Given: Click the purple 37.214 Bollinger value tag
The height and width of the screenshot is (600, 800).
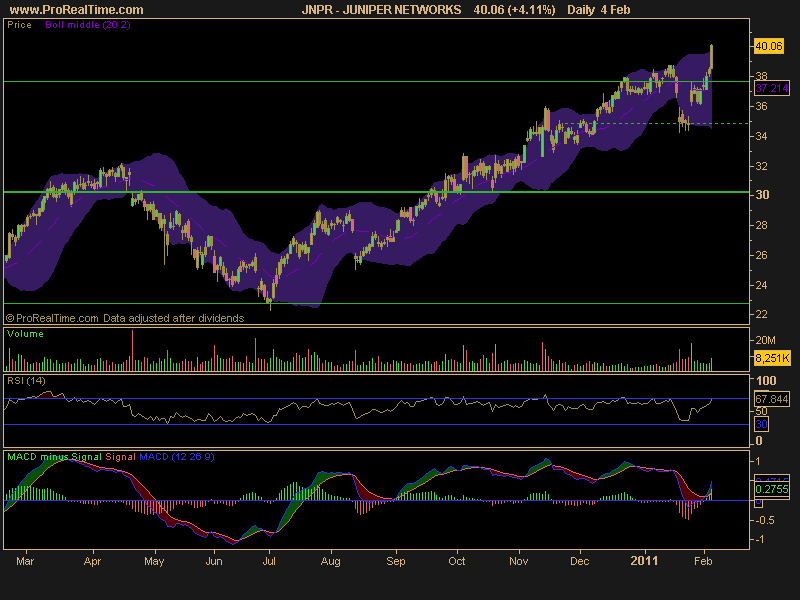Looking at the screenshot, I should point(771,88).
